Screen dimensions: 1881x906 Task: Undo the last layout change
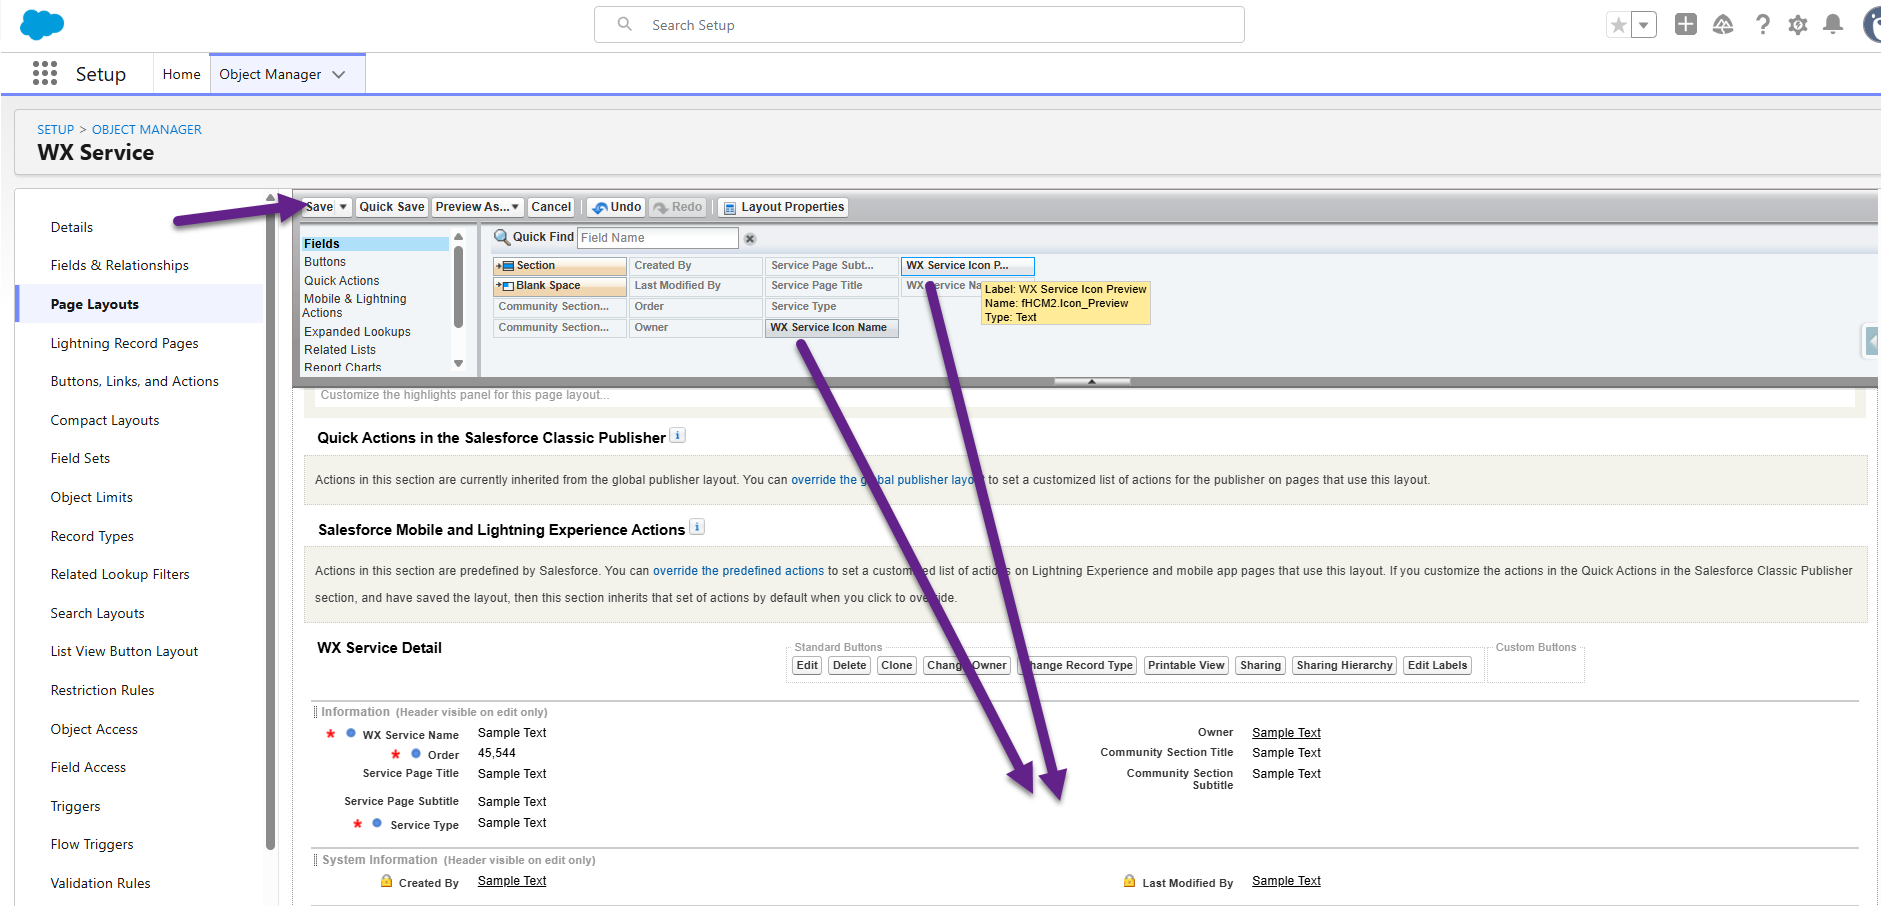click(x=616, y=207)
